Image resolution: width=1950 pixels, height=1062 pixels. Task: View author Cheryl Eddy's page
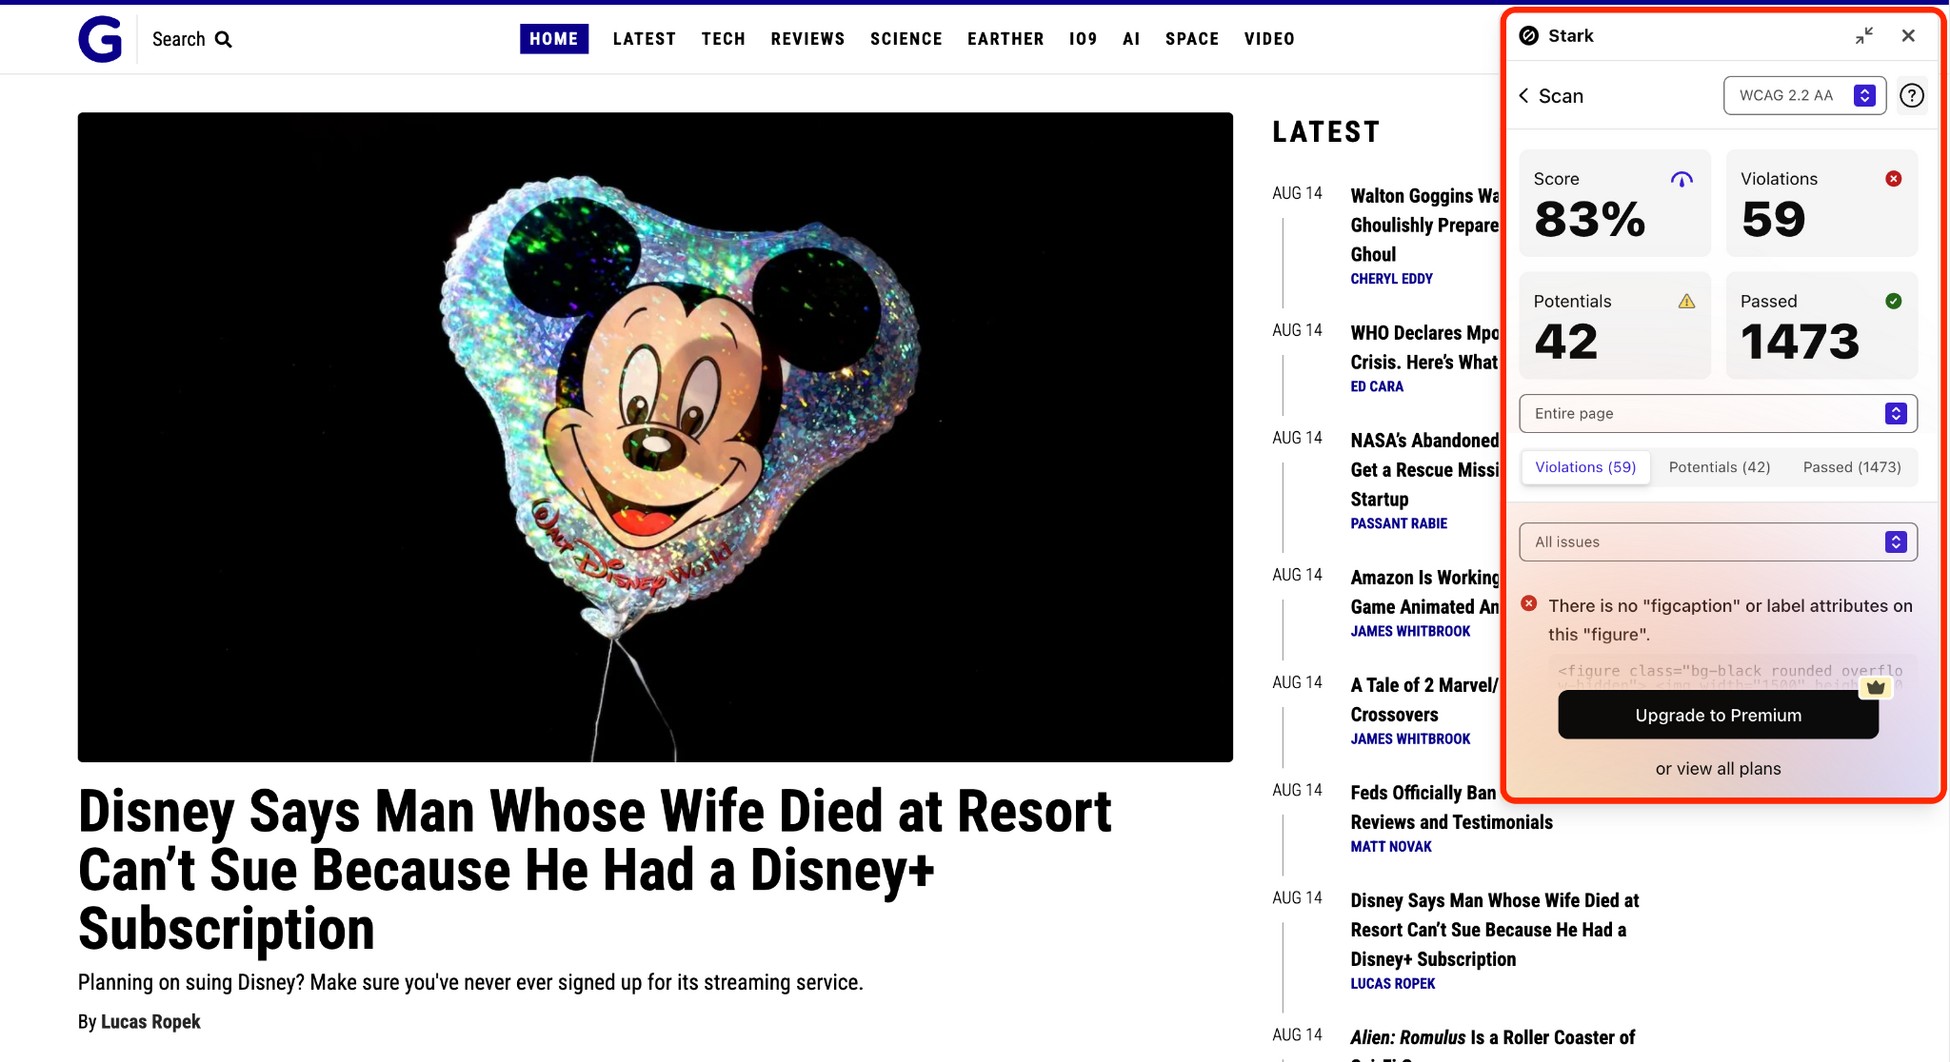click(x=1392, y=279)
